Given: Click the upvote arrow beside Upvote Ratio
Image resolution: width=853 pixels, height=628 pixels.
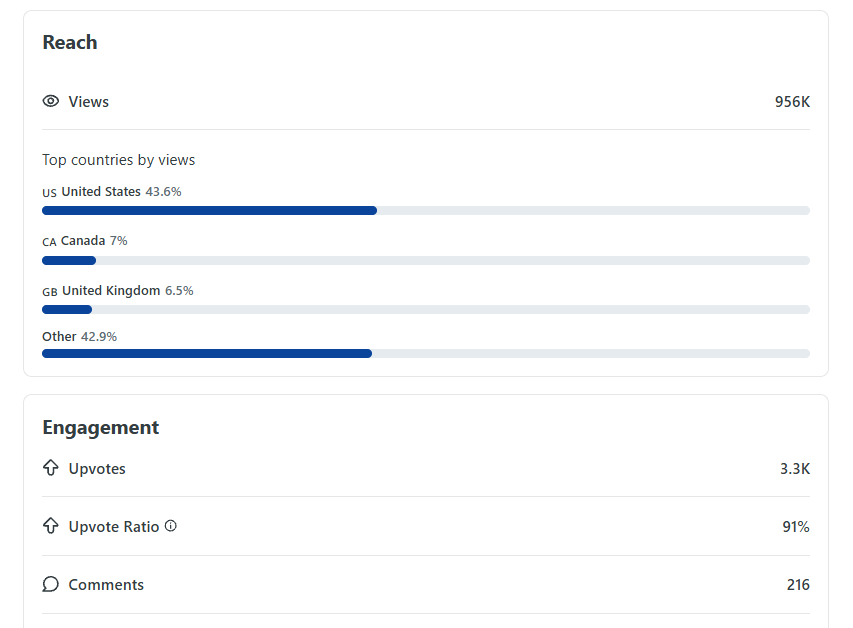Looking at the screenshot, I should [50, 526].
